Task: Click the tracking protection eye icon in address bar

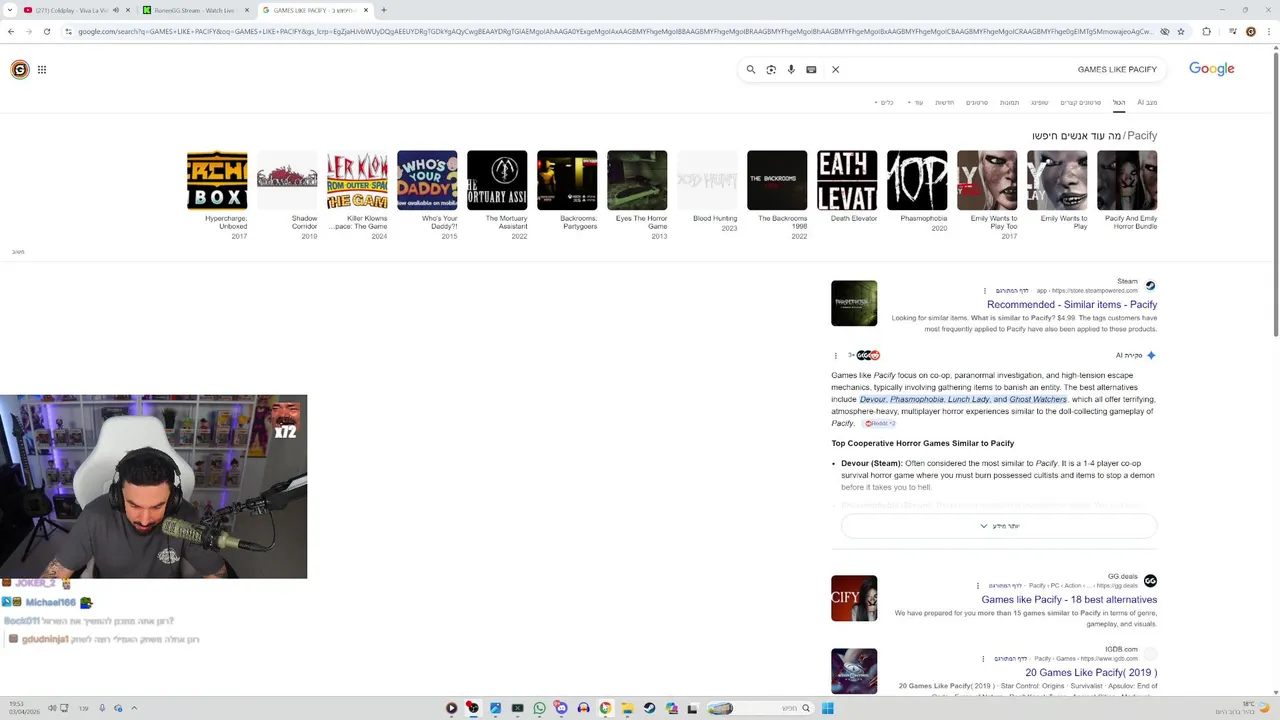Action: coord(1165,31)
